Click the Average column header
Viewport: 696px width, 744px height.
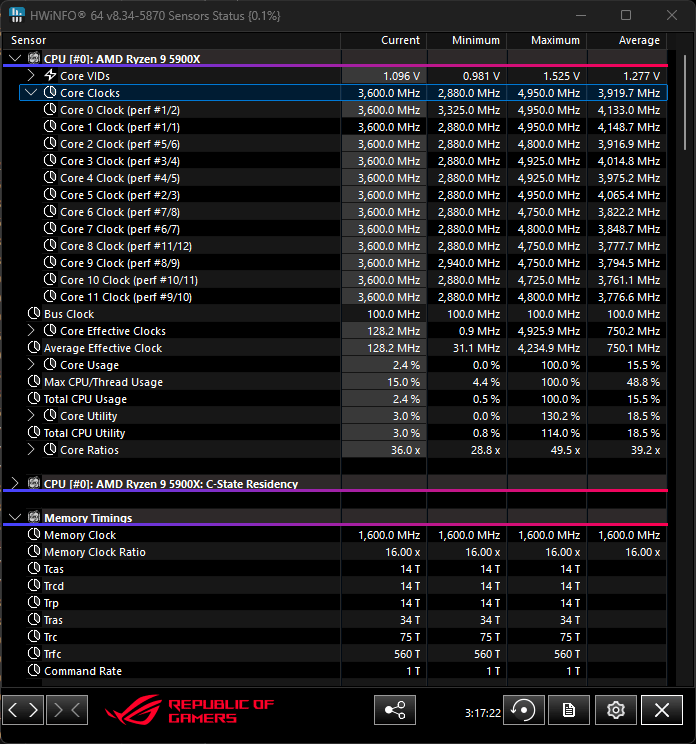pyautogui.click(x=627, y=40)
